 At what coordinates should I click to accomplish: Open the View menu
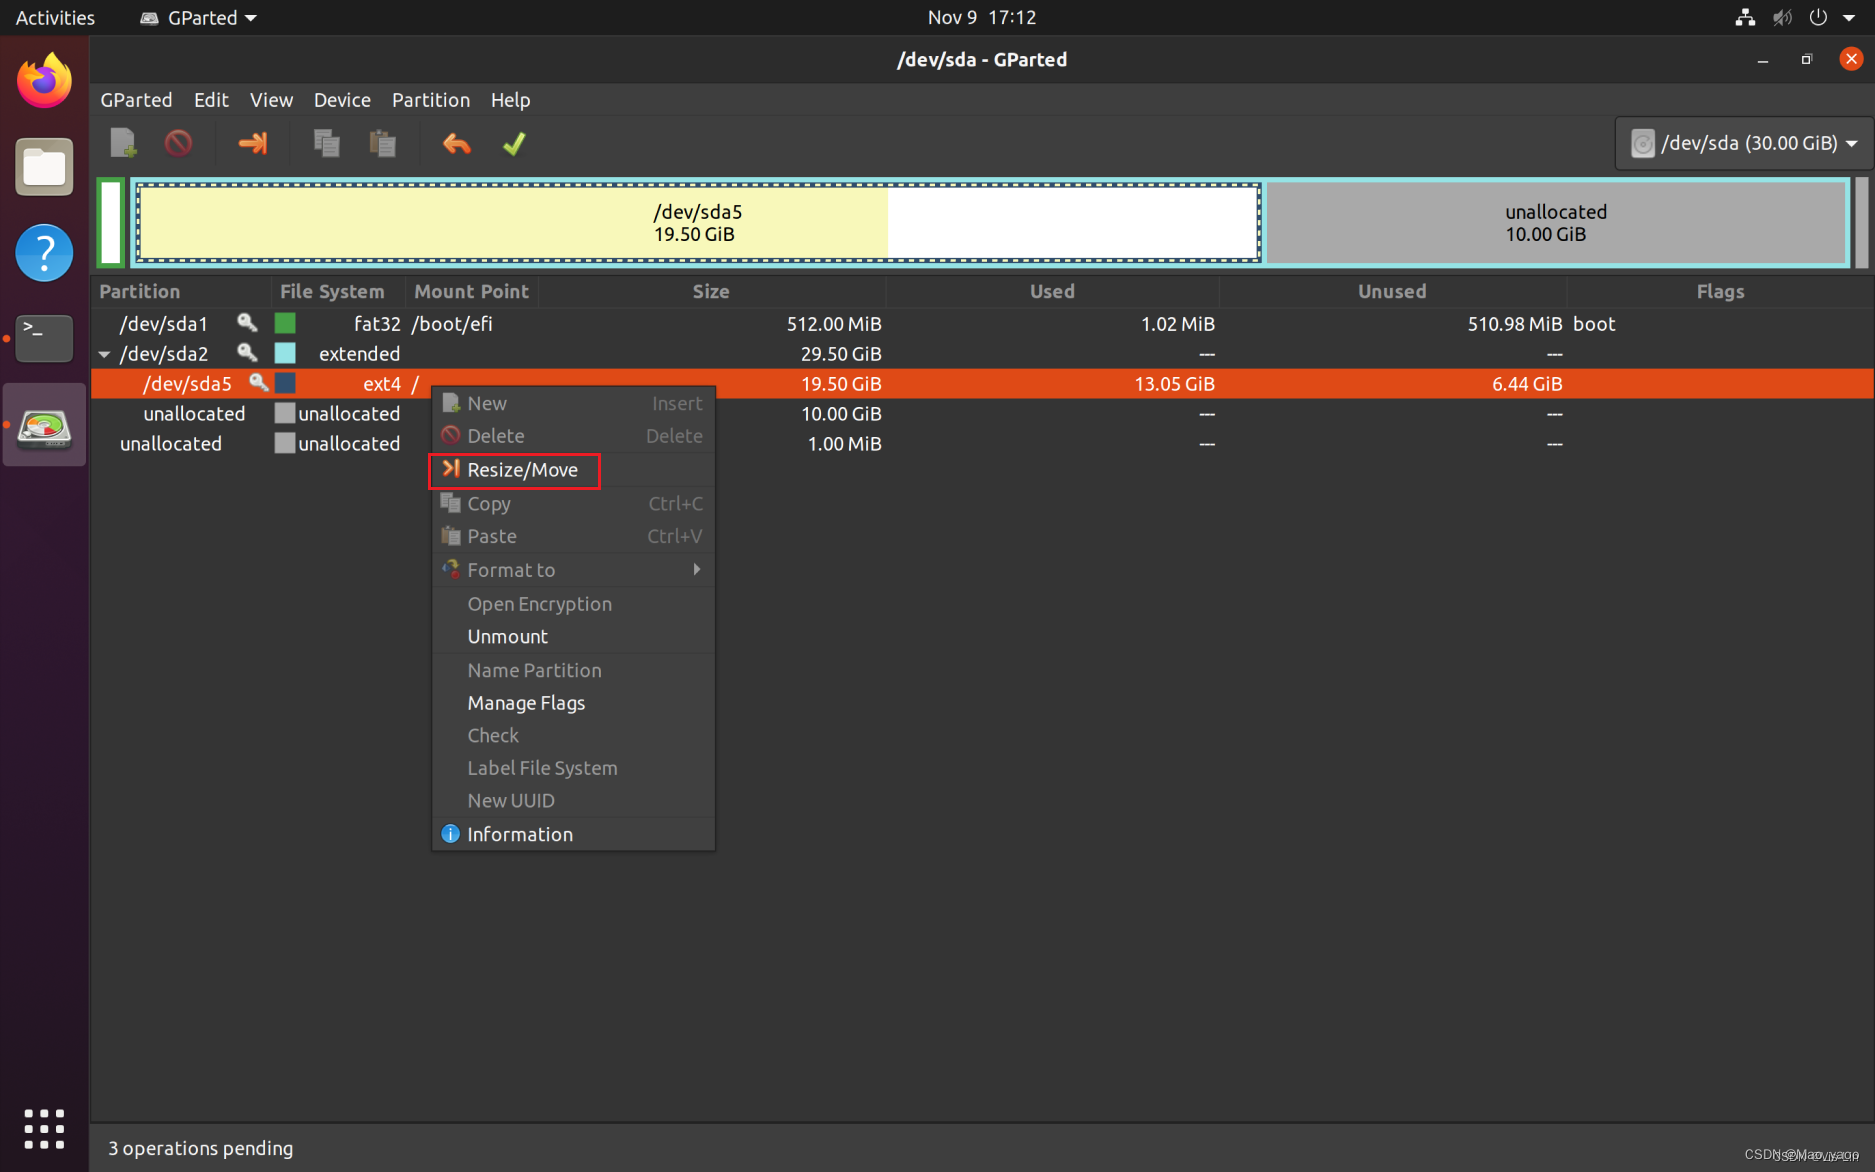click(x=271, y=100)
